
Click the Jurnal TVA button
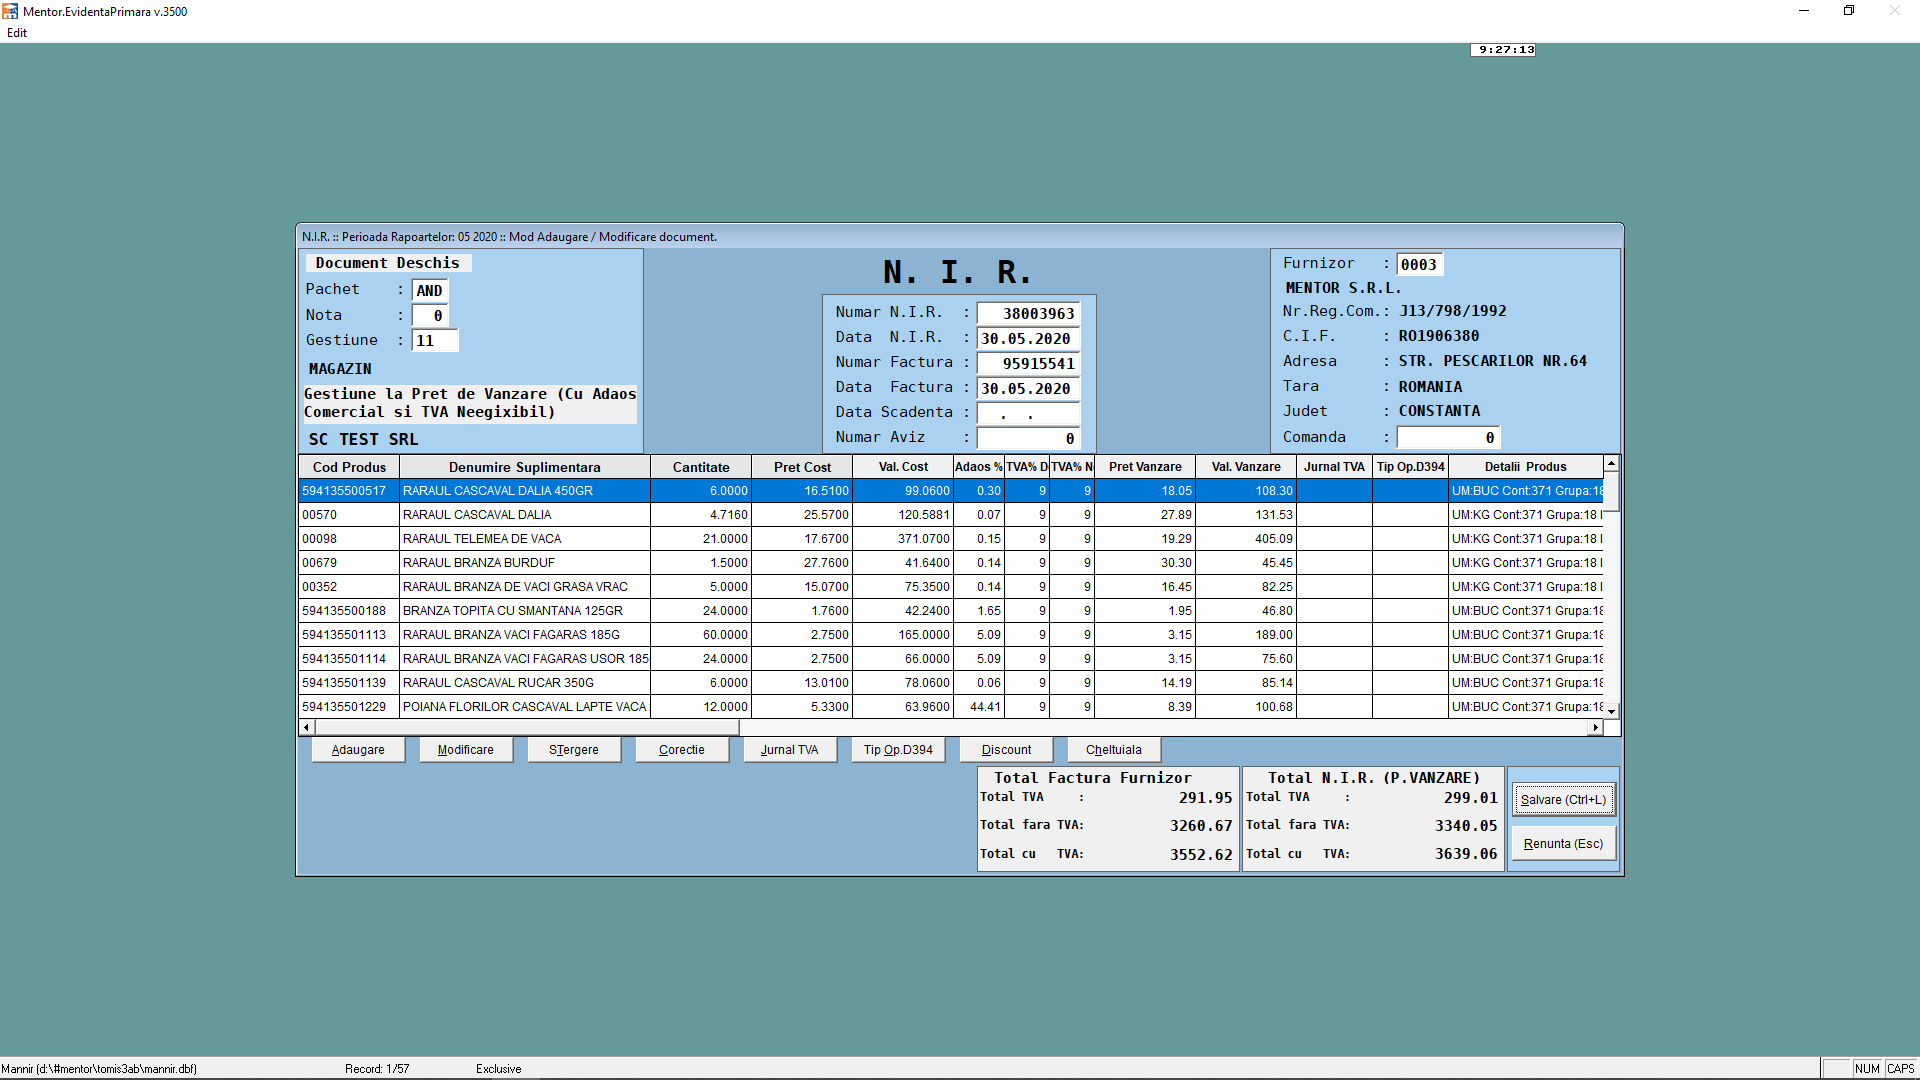(789, 750)
